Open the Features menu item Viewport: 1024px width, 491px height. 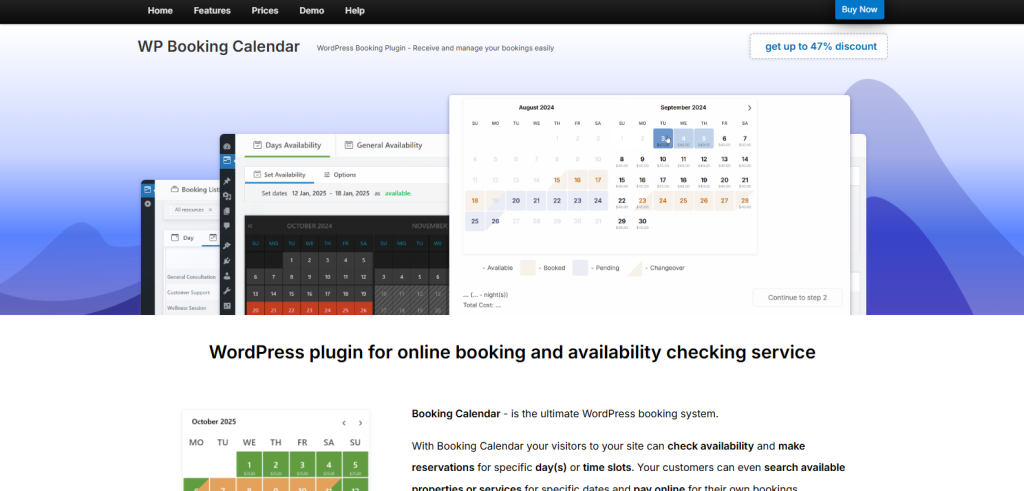pos(212,10)
